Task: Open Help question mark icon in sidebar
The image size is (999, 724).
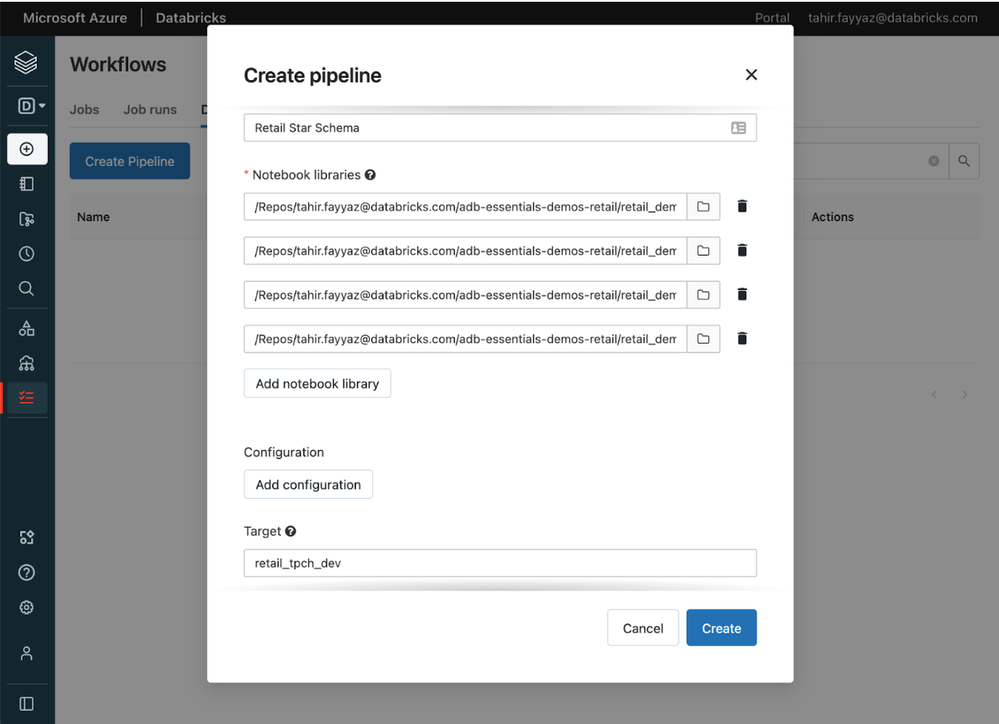Action: (27, 572)
